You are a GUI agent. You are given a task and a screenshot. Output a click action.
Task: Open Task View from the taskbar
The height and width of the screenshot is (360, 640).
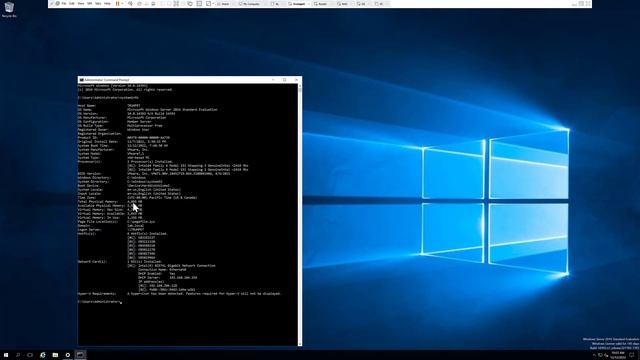tap(30, 355)
